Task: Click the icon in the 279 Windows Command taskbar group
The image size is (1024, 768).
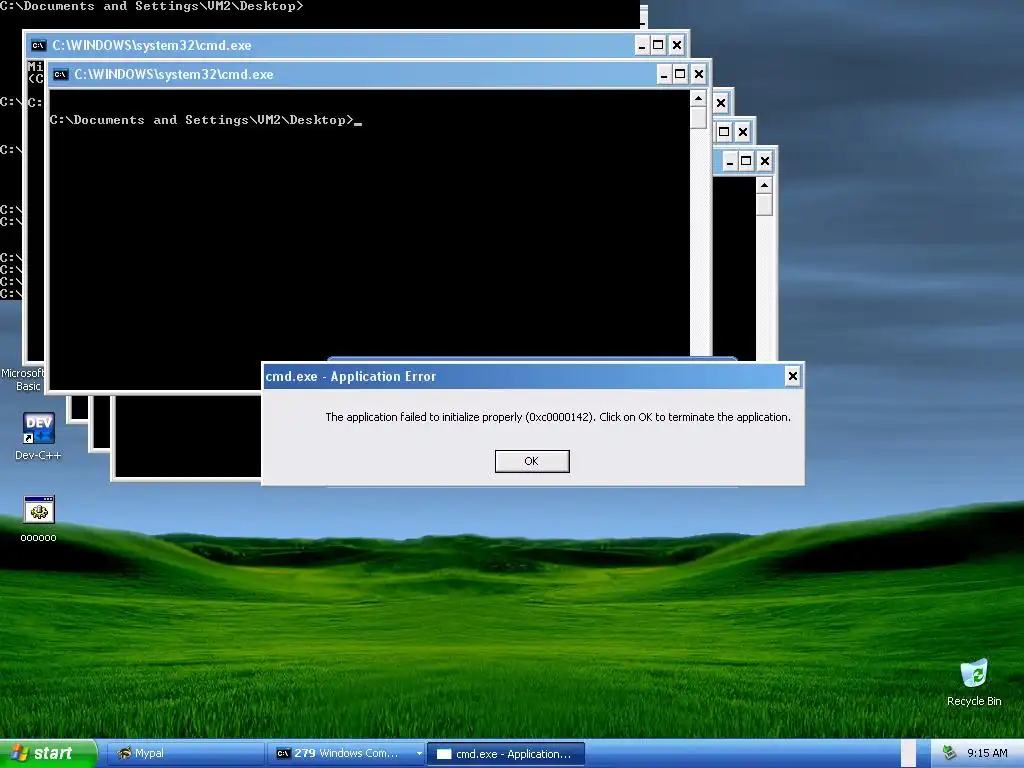Action: (x=283, y=754)
